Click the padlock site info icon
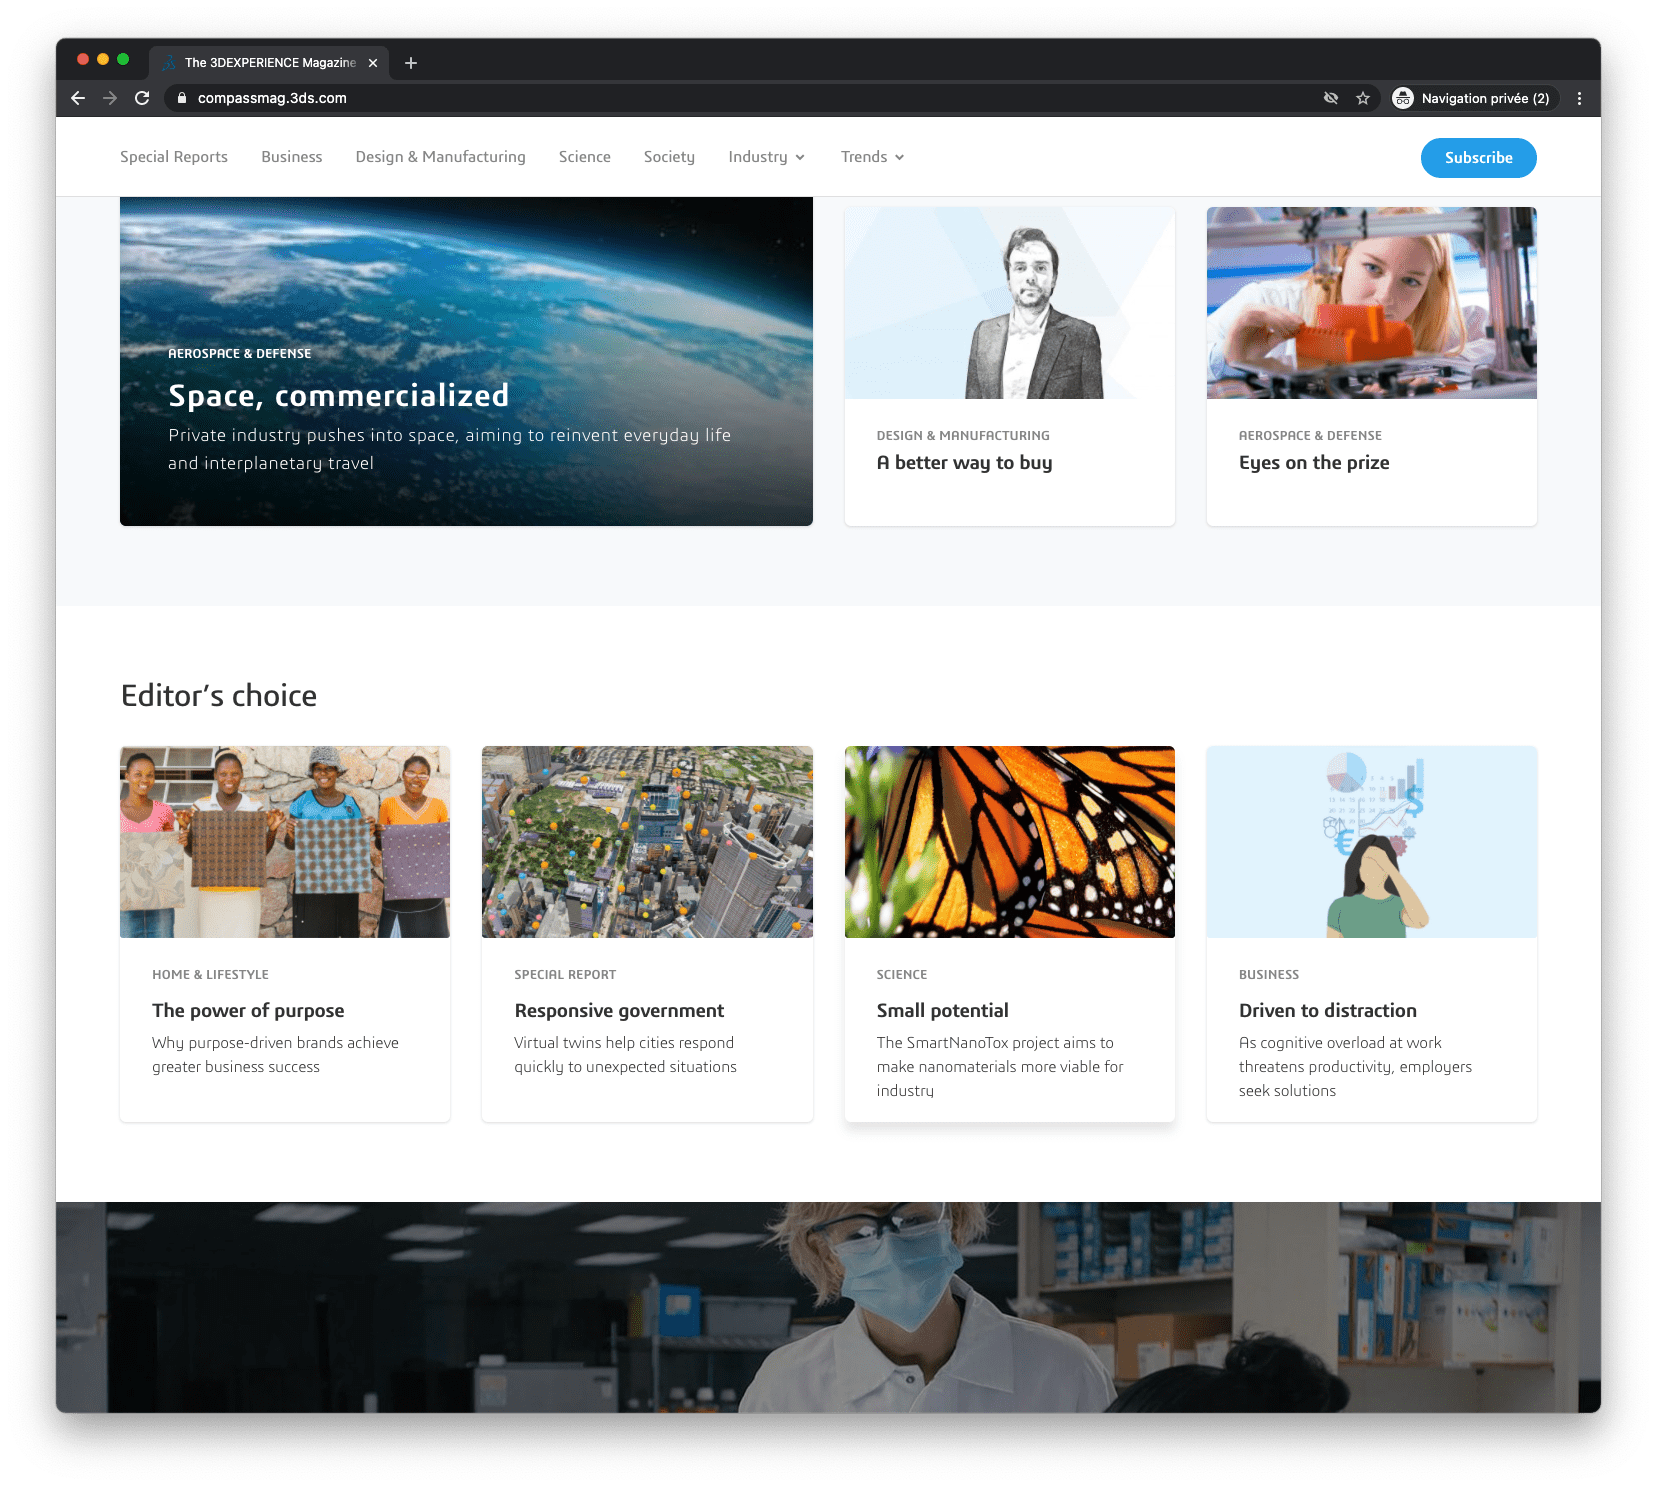The height and width of the screenshot is (1487, 1657). [x=181, y=98]
